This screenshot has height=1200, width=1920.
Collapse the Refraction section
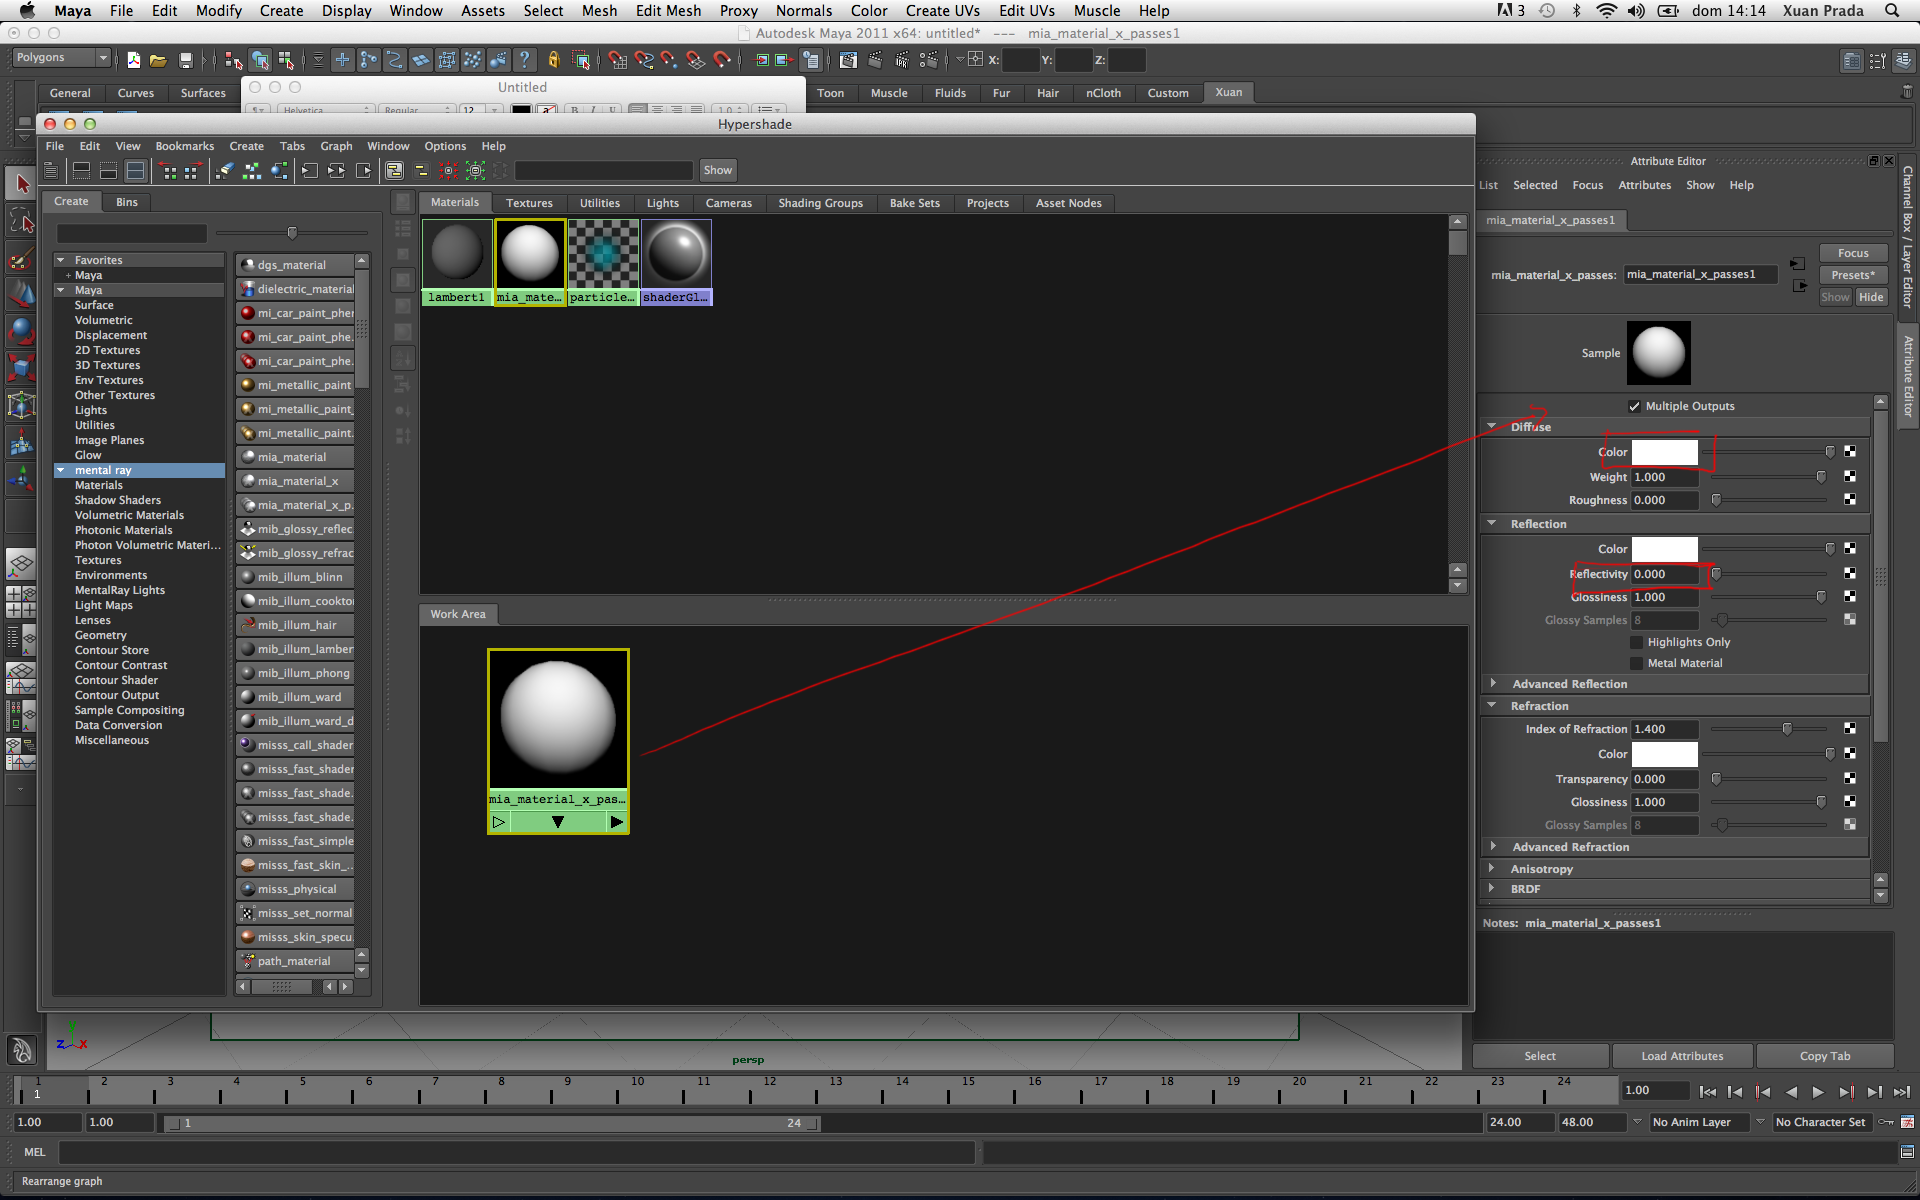click(x=1492, y=705)
